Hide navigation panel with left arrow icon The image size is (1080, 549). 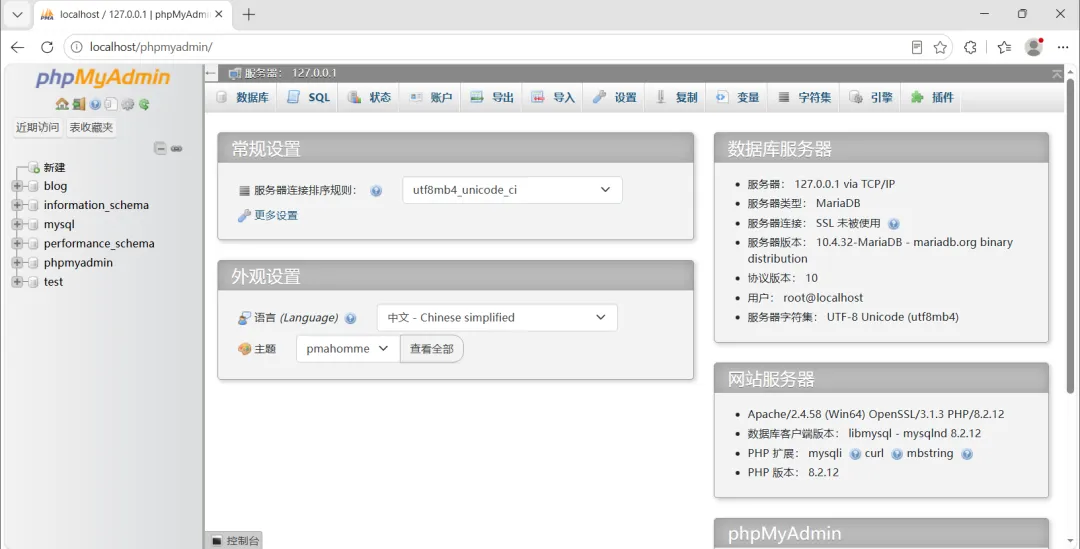coord(211,73)
